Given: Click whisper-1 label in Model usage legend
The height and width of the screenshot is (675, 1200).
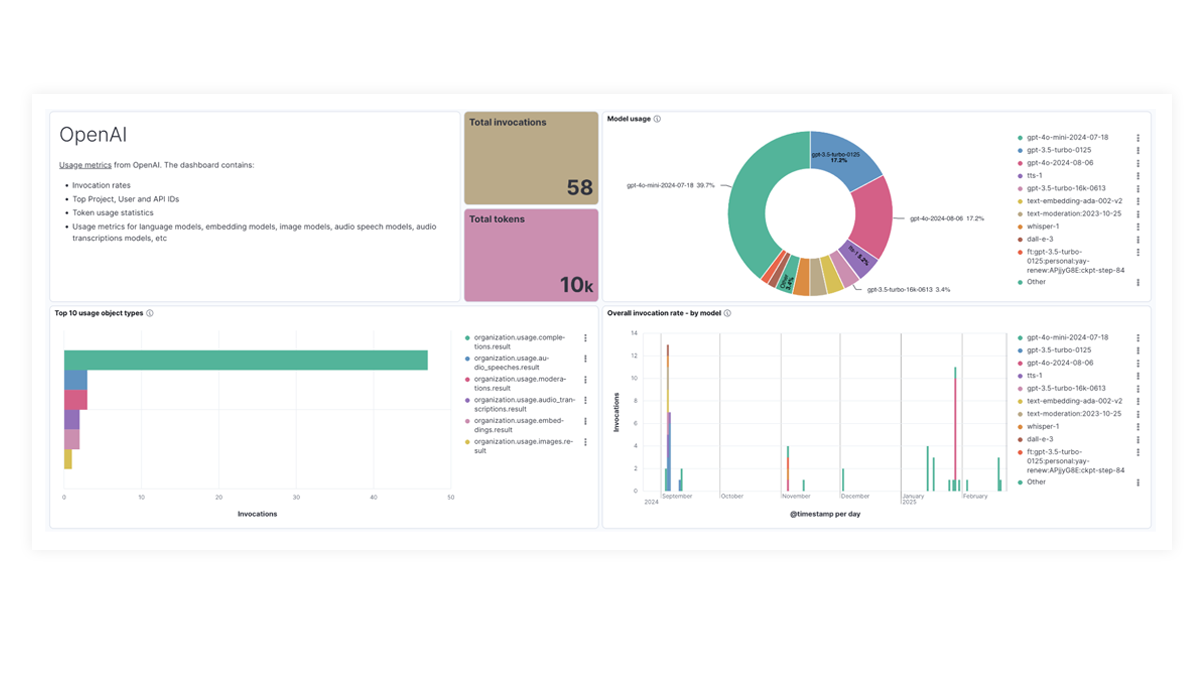Looking at the screenshot, I should pos(1042,226).
